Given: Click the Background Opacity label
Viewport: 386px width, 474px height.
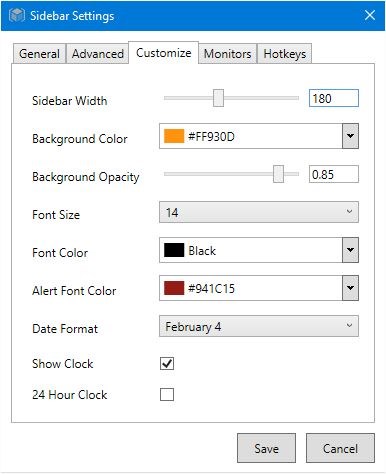Looking at the screenshot, I should (86, 177).
